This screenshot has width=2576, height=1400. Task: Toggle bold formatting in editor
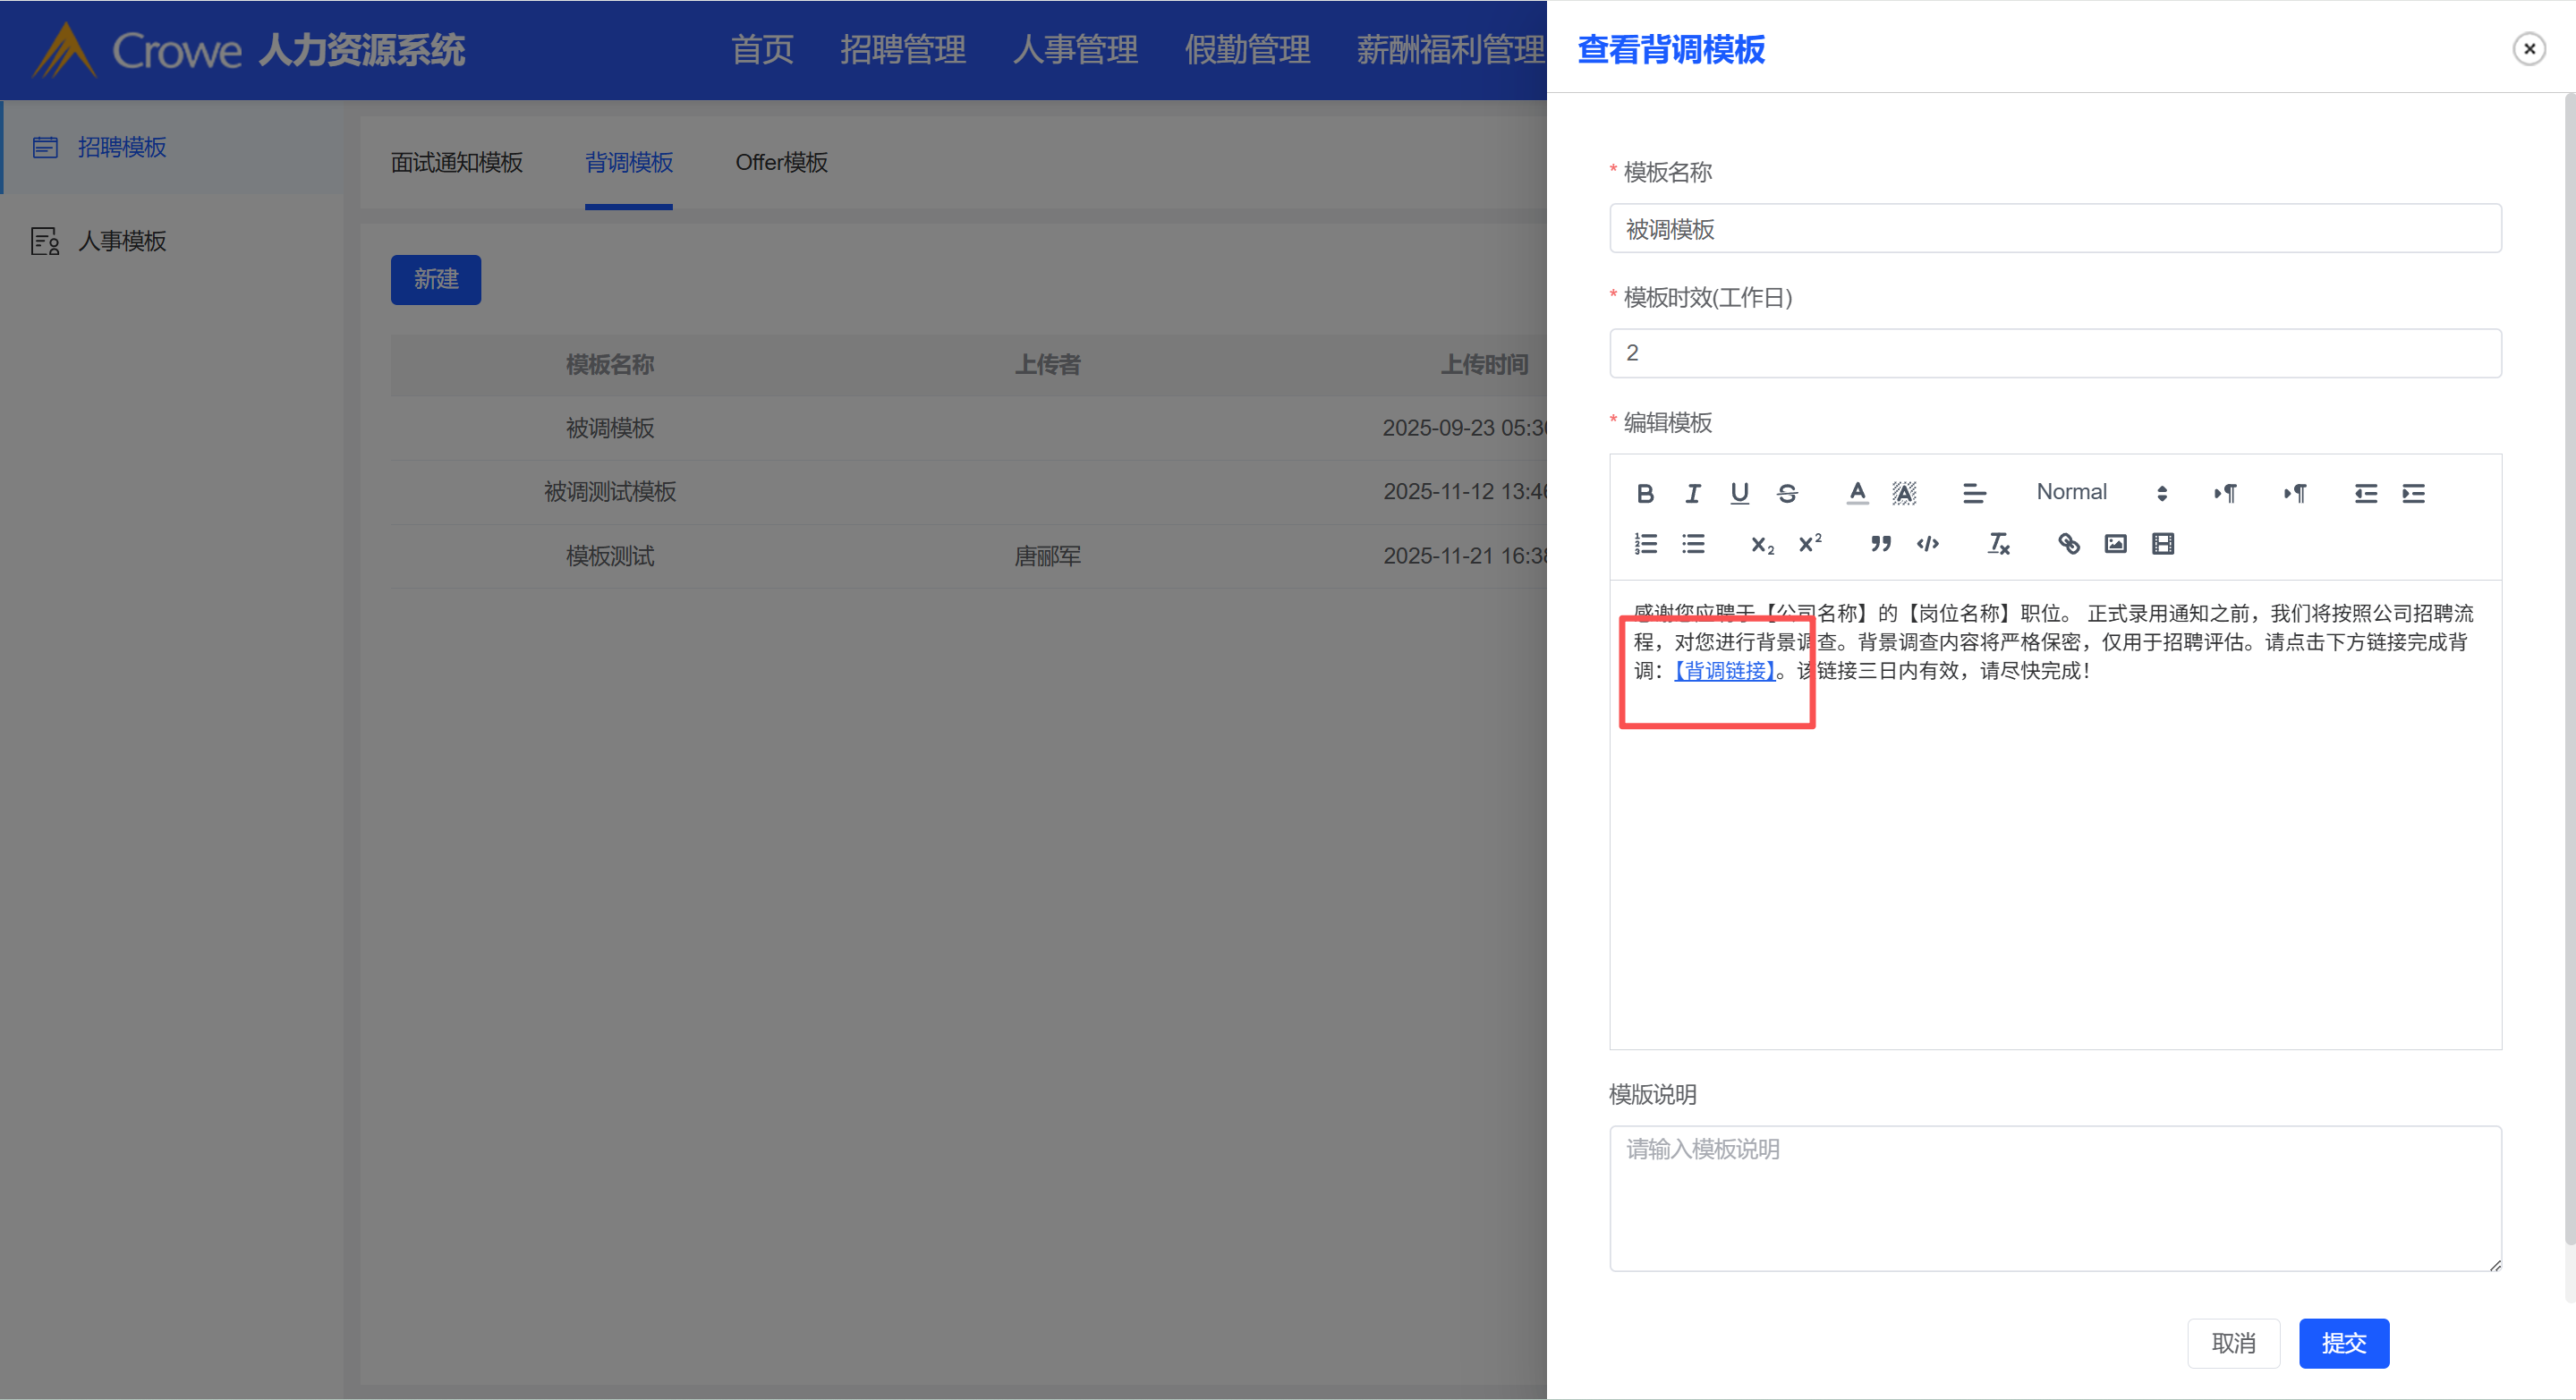1645,493
